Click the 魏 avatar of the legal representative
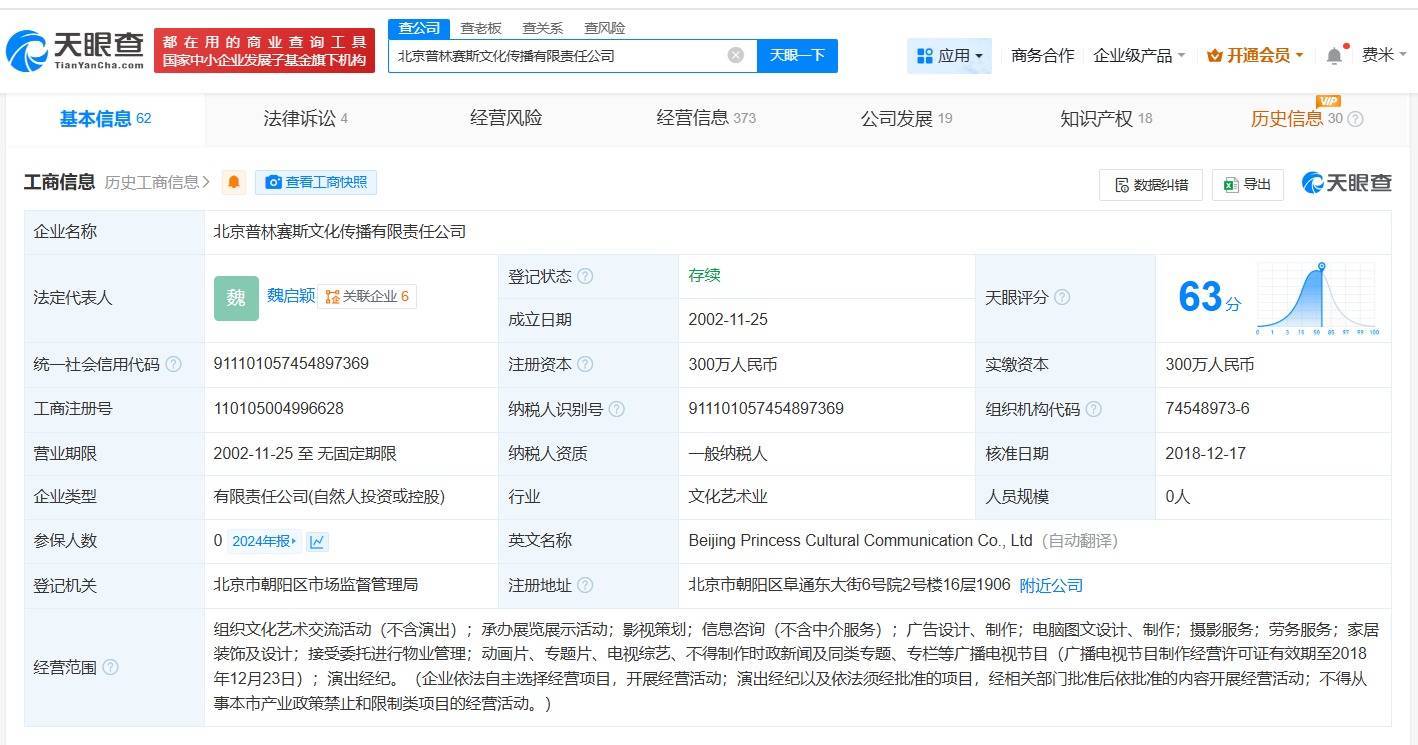1418x745 pixels. coord(236,298)
